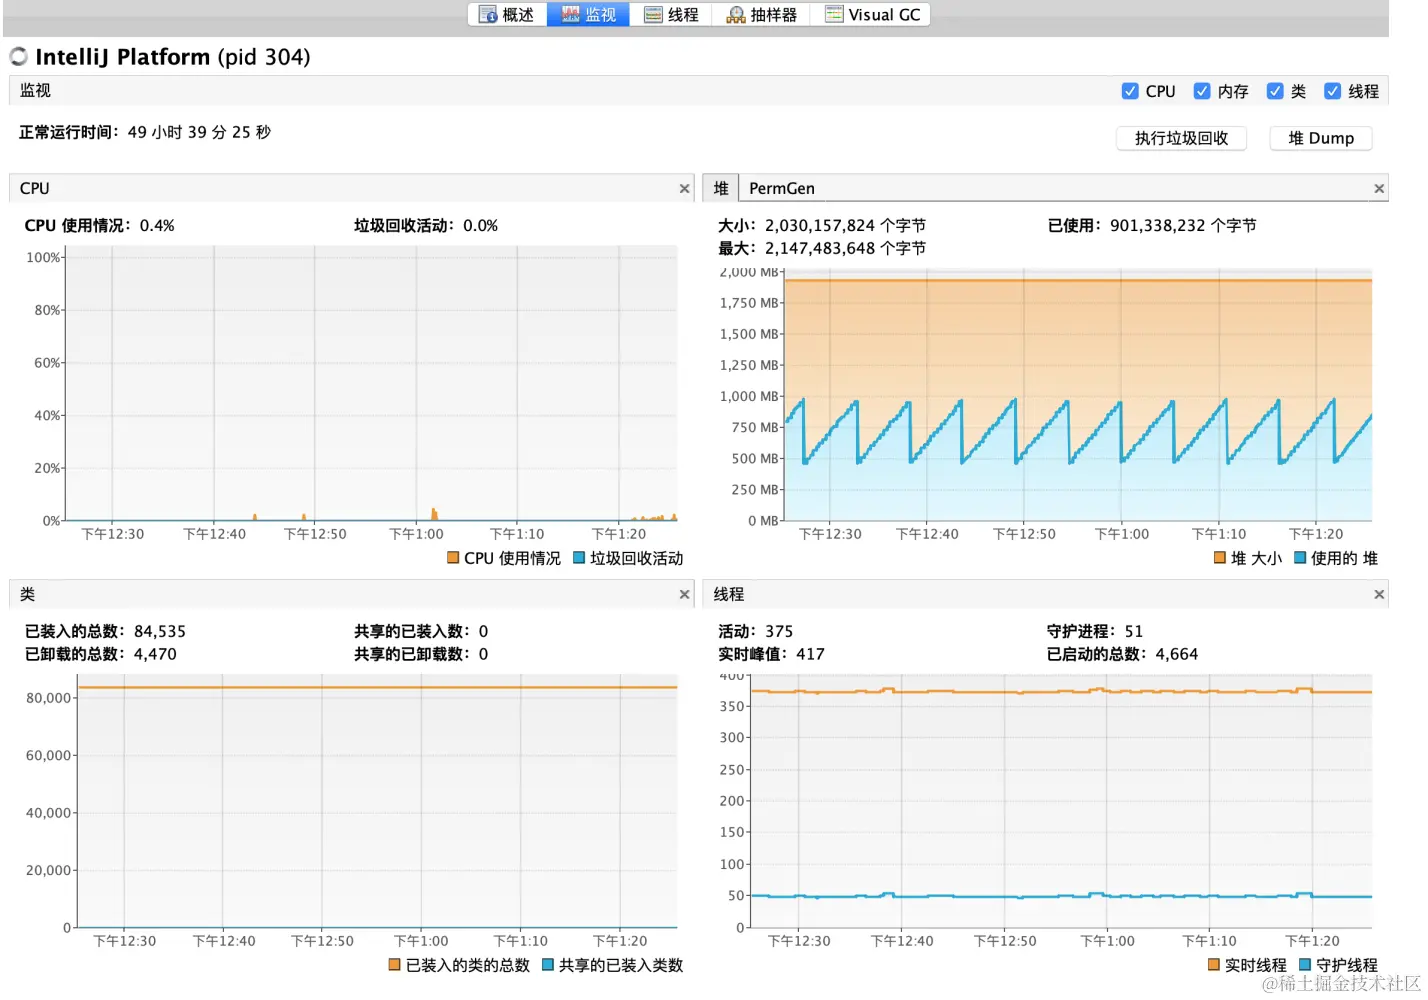
Task: Close the 类 panel
Action: tap(685, 594)
